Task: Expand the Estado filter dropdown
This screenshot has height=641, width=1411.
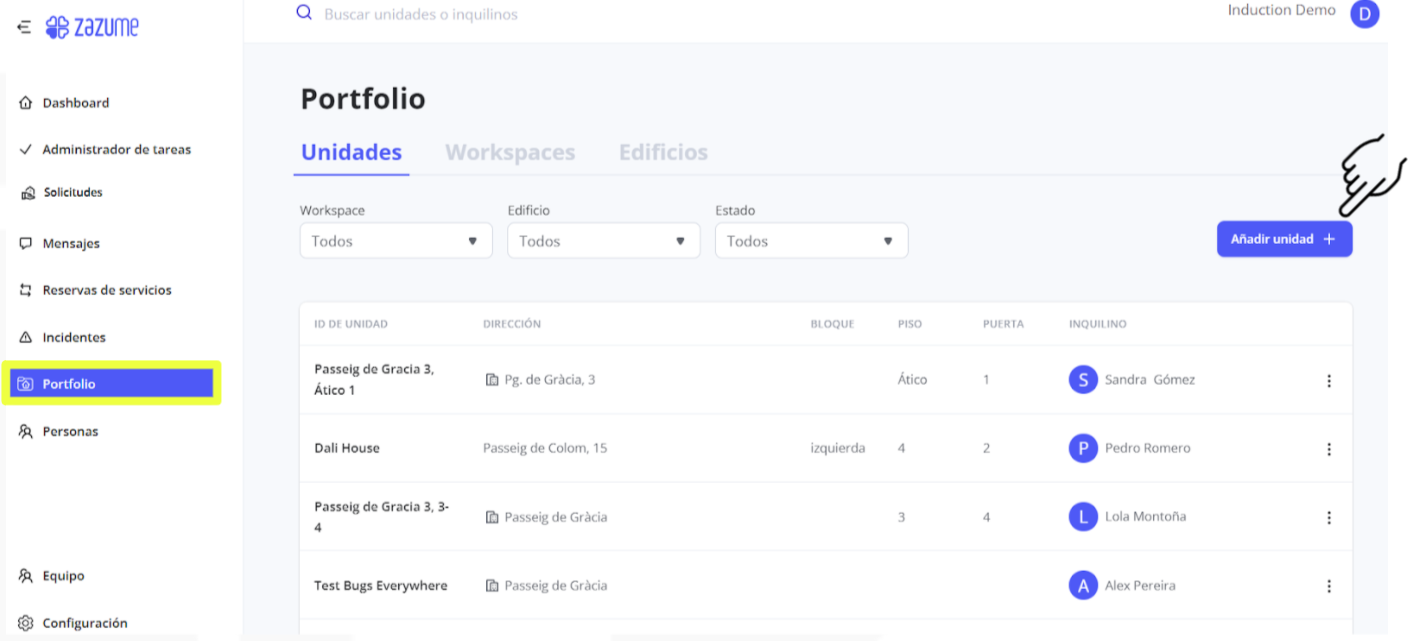Action: 811,241
